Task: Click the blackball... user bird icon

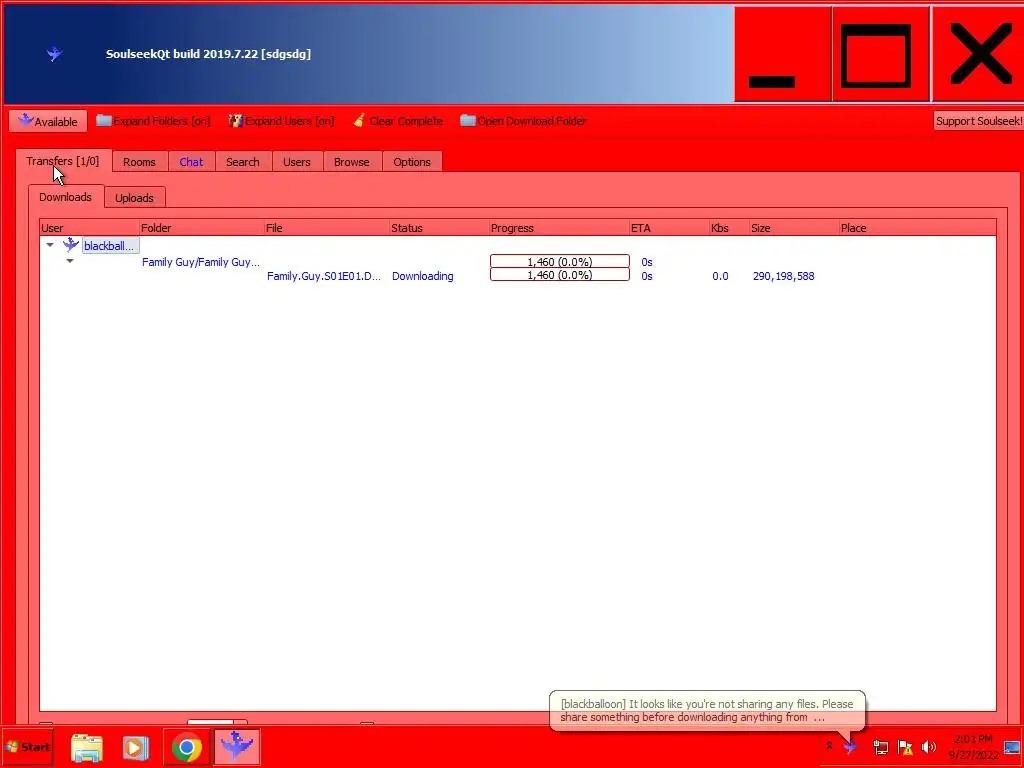Action: point(71,245)
